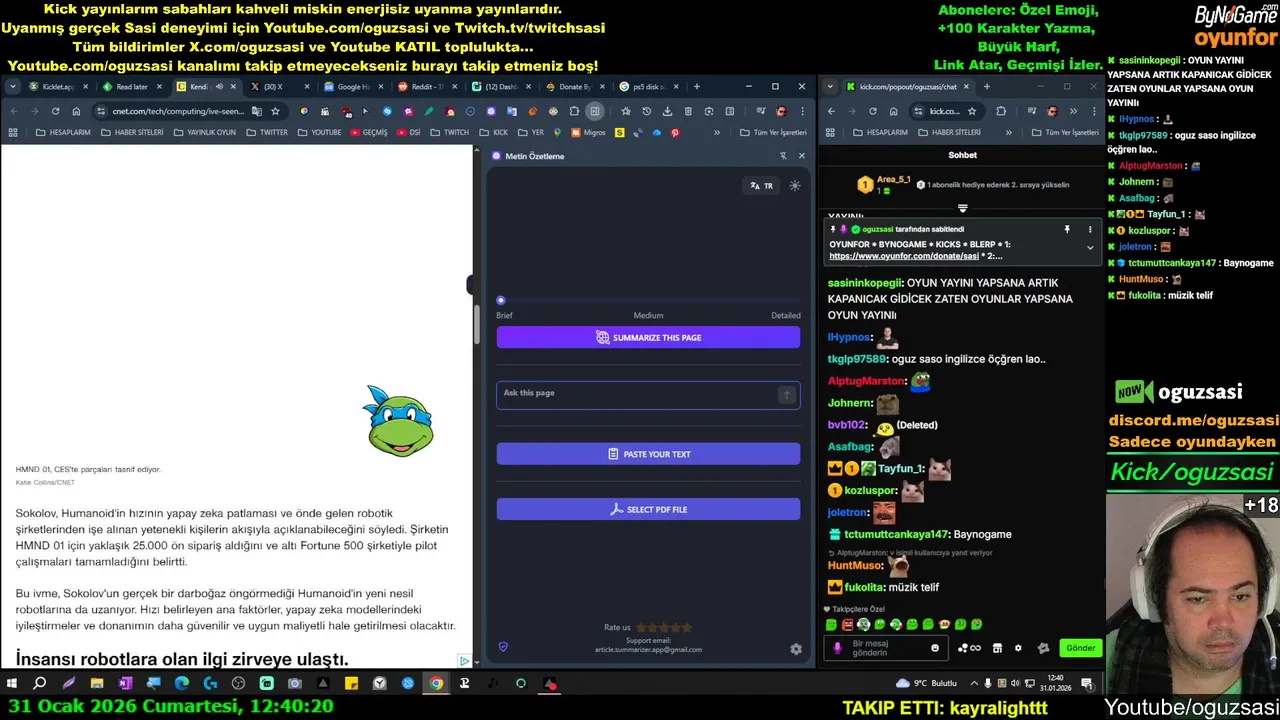Click SUMMARIZE THIS PAGE button

pyautogui.click(x=648, y=338)
